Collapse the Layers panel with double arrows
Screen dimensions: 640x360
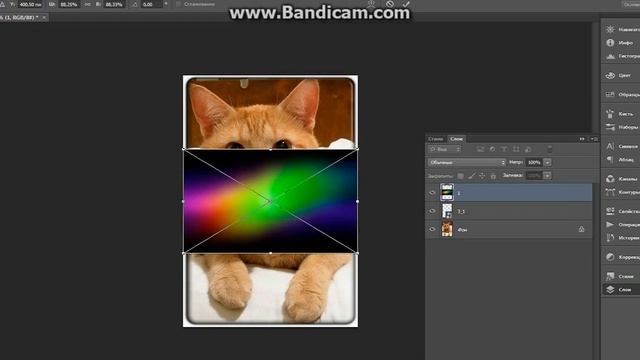(x=582, y=139)
